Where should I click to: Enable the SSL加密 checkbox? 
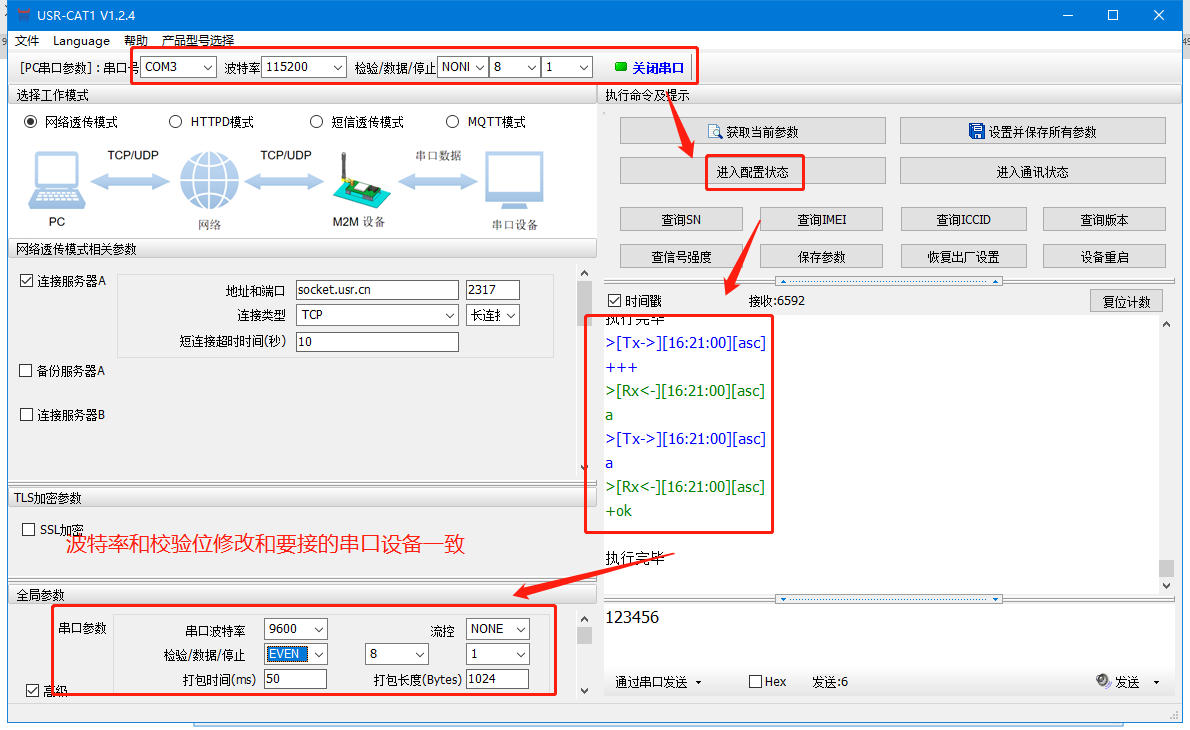point(28,530)
